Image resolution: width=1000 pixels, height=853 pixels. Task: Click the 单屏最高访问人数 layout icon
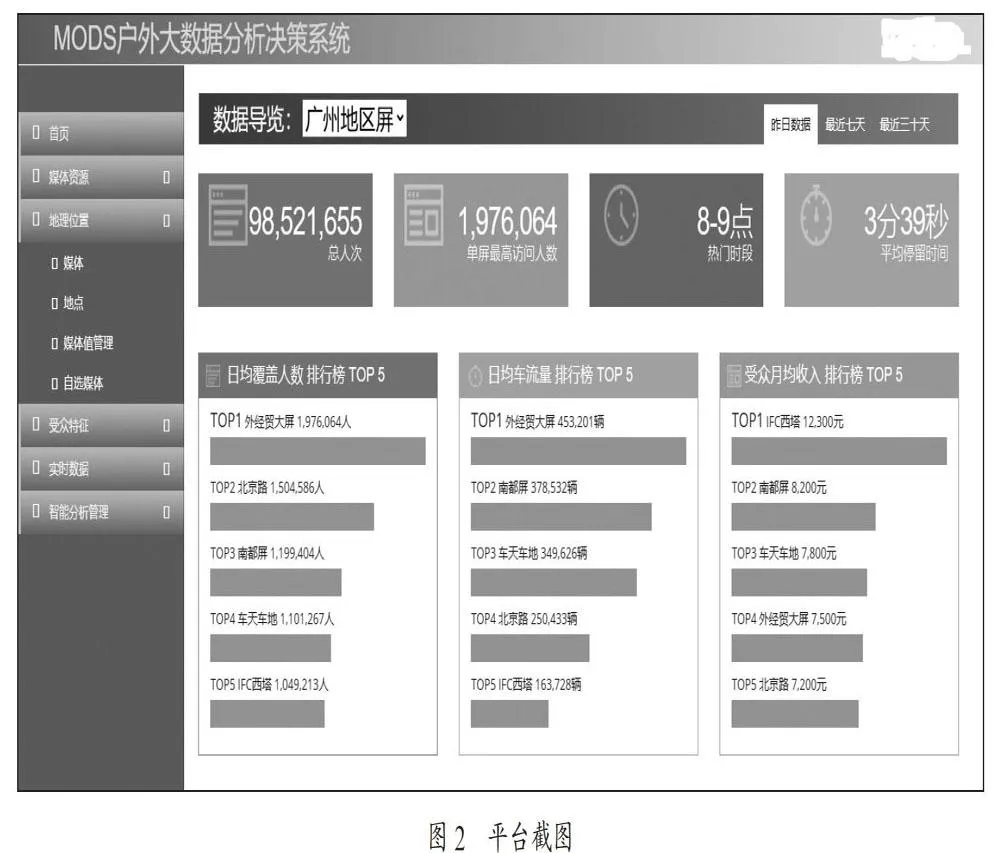click(424, 215)
